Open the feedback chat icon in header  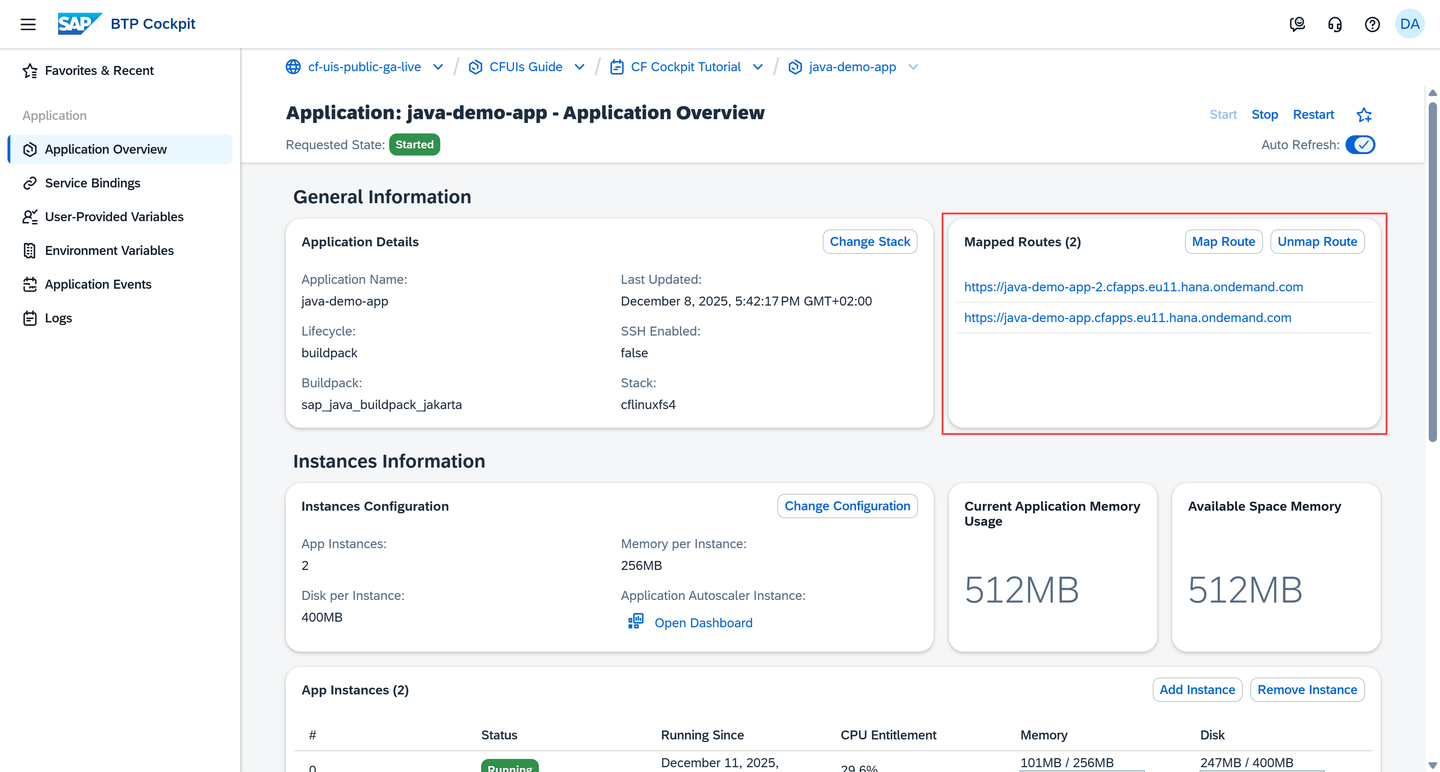[x=1297, y=24]
